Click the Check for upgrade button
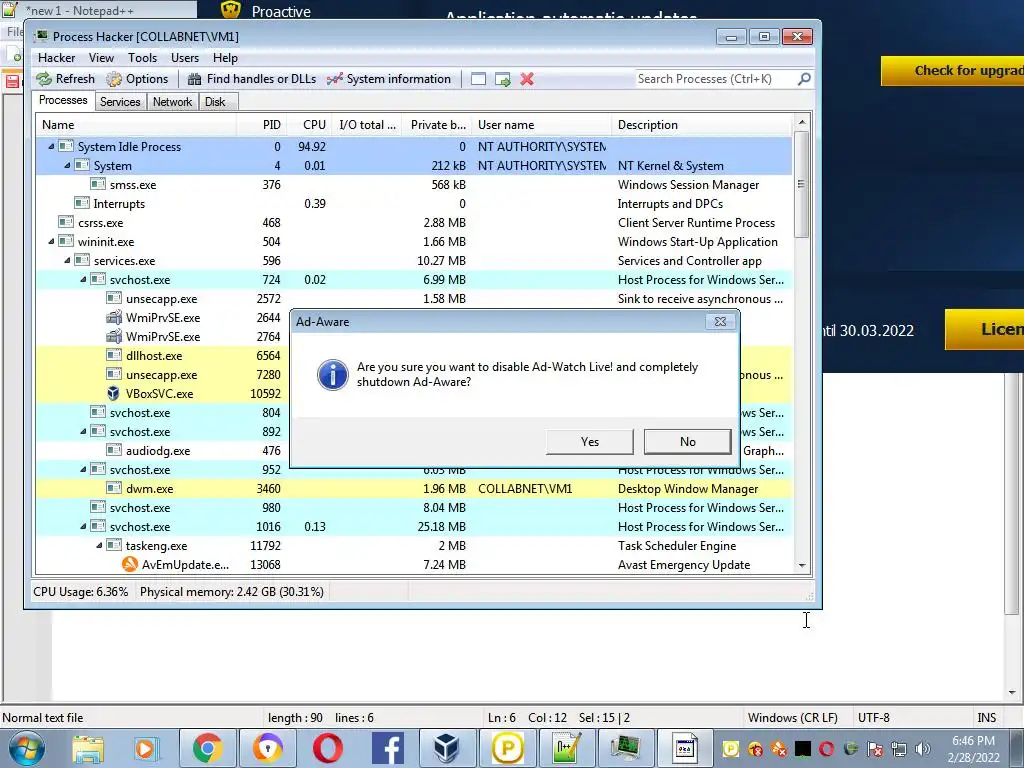This screenshot has width=1024, height=768. point(953,71)
